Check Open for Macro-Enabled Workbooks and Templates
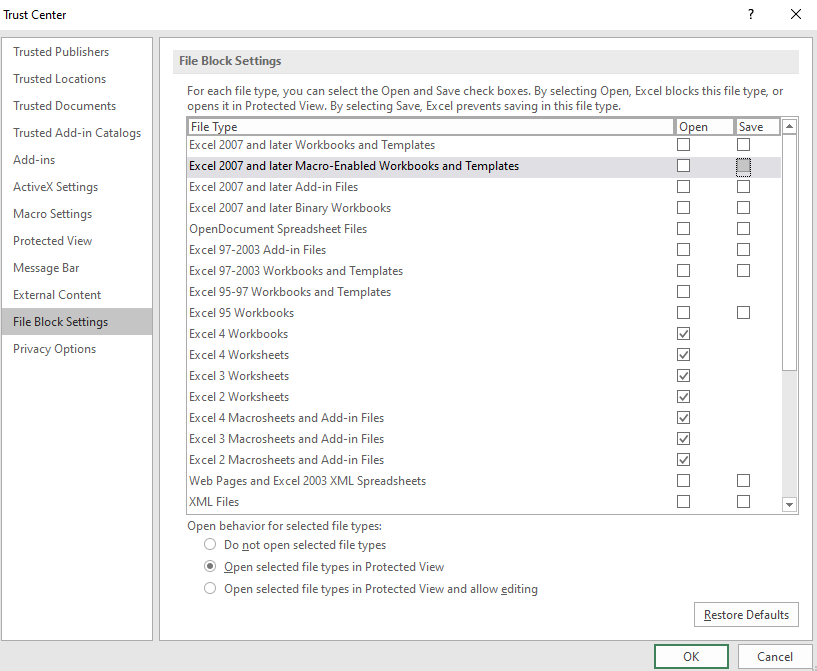Image resolution: width=817 pixels, height=671 pixels. click(x=683, y=166)
